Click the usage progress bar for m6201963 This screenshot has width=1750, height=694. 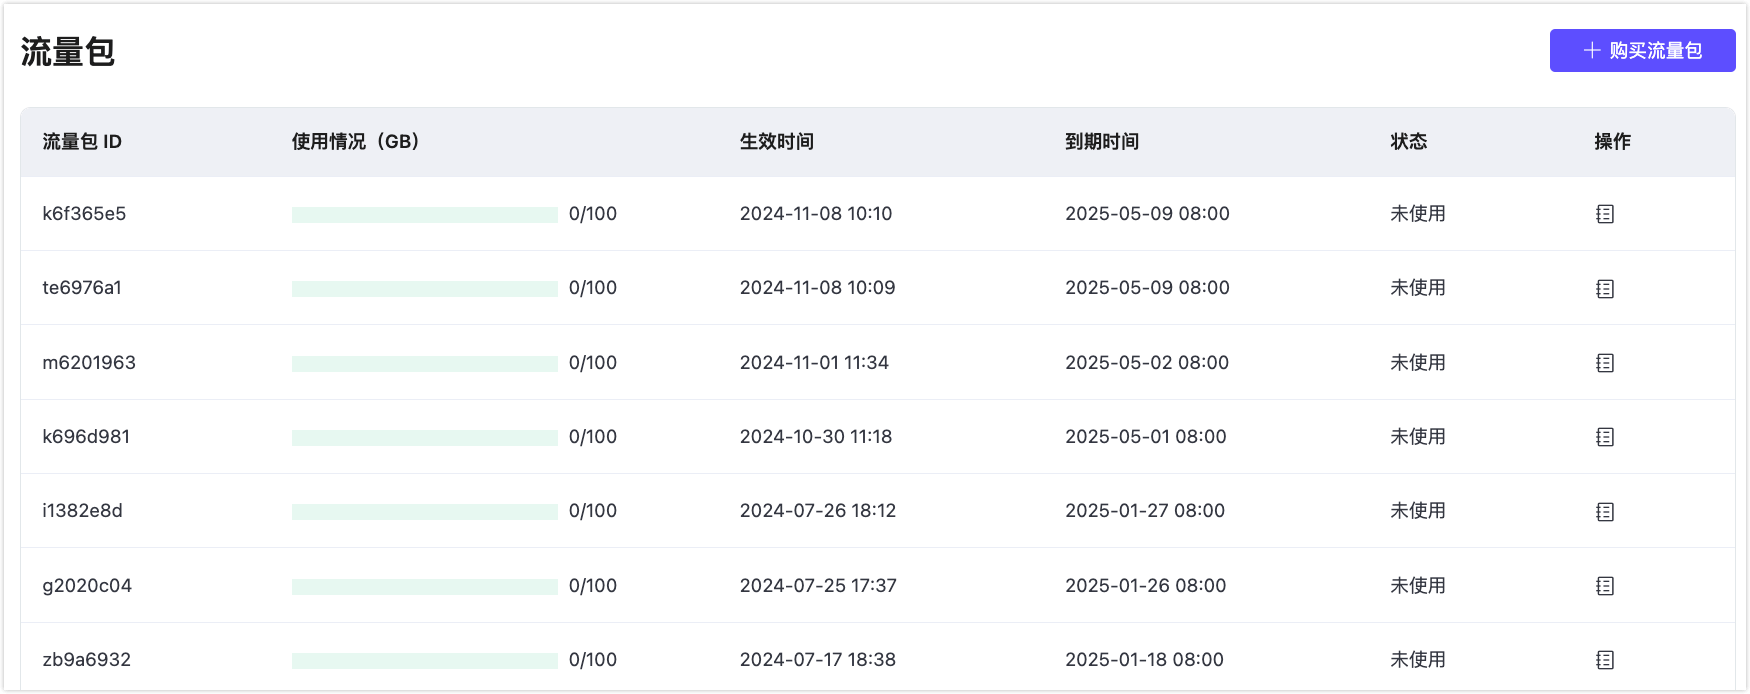(x=424, y=364)
